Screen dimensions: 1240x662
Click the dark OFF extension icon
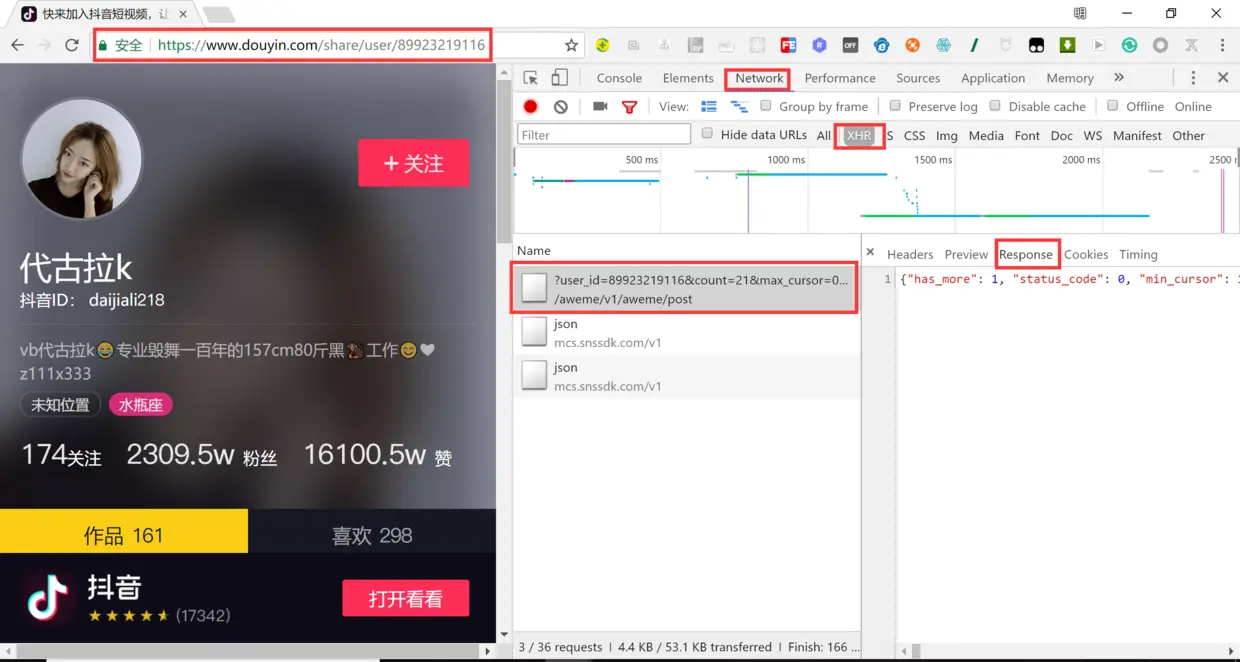(850, 45)
